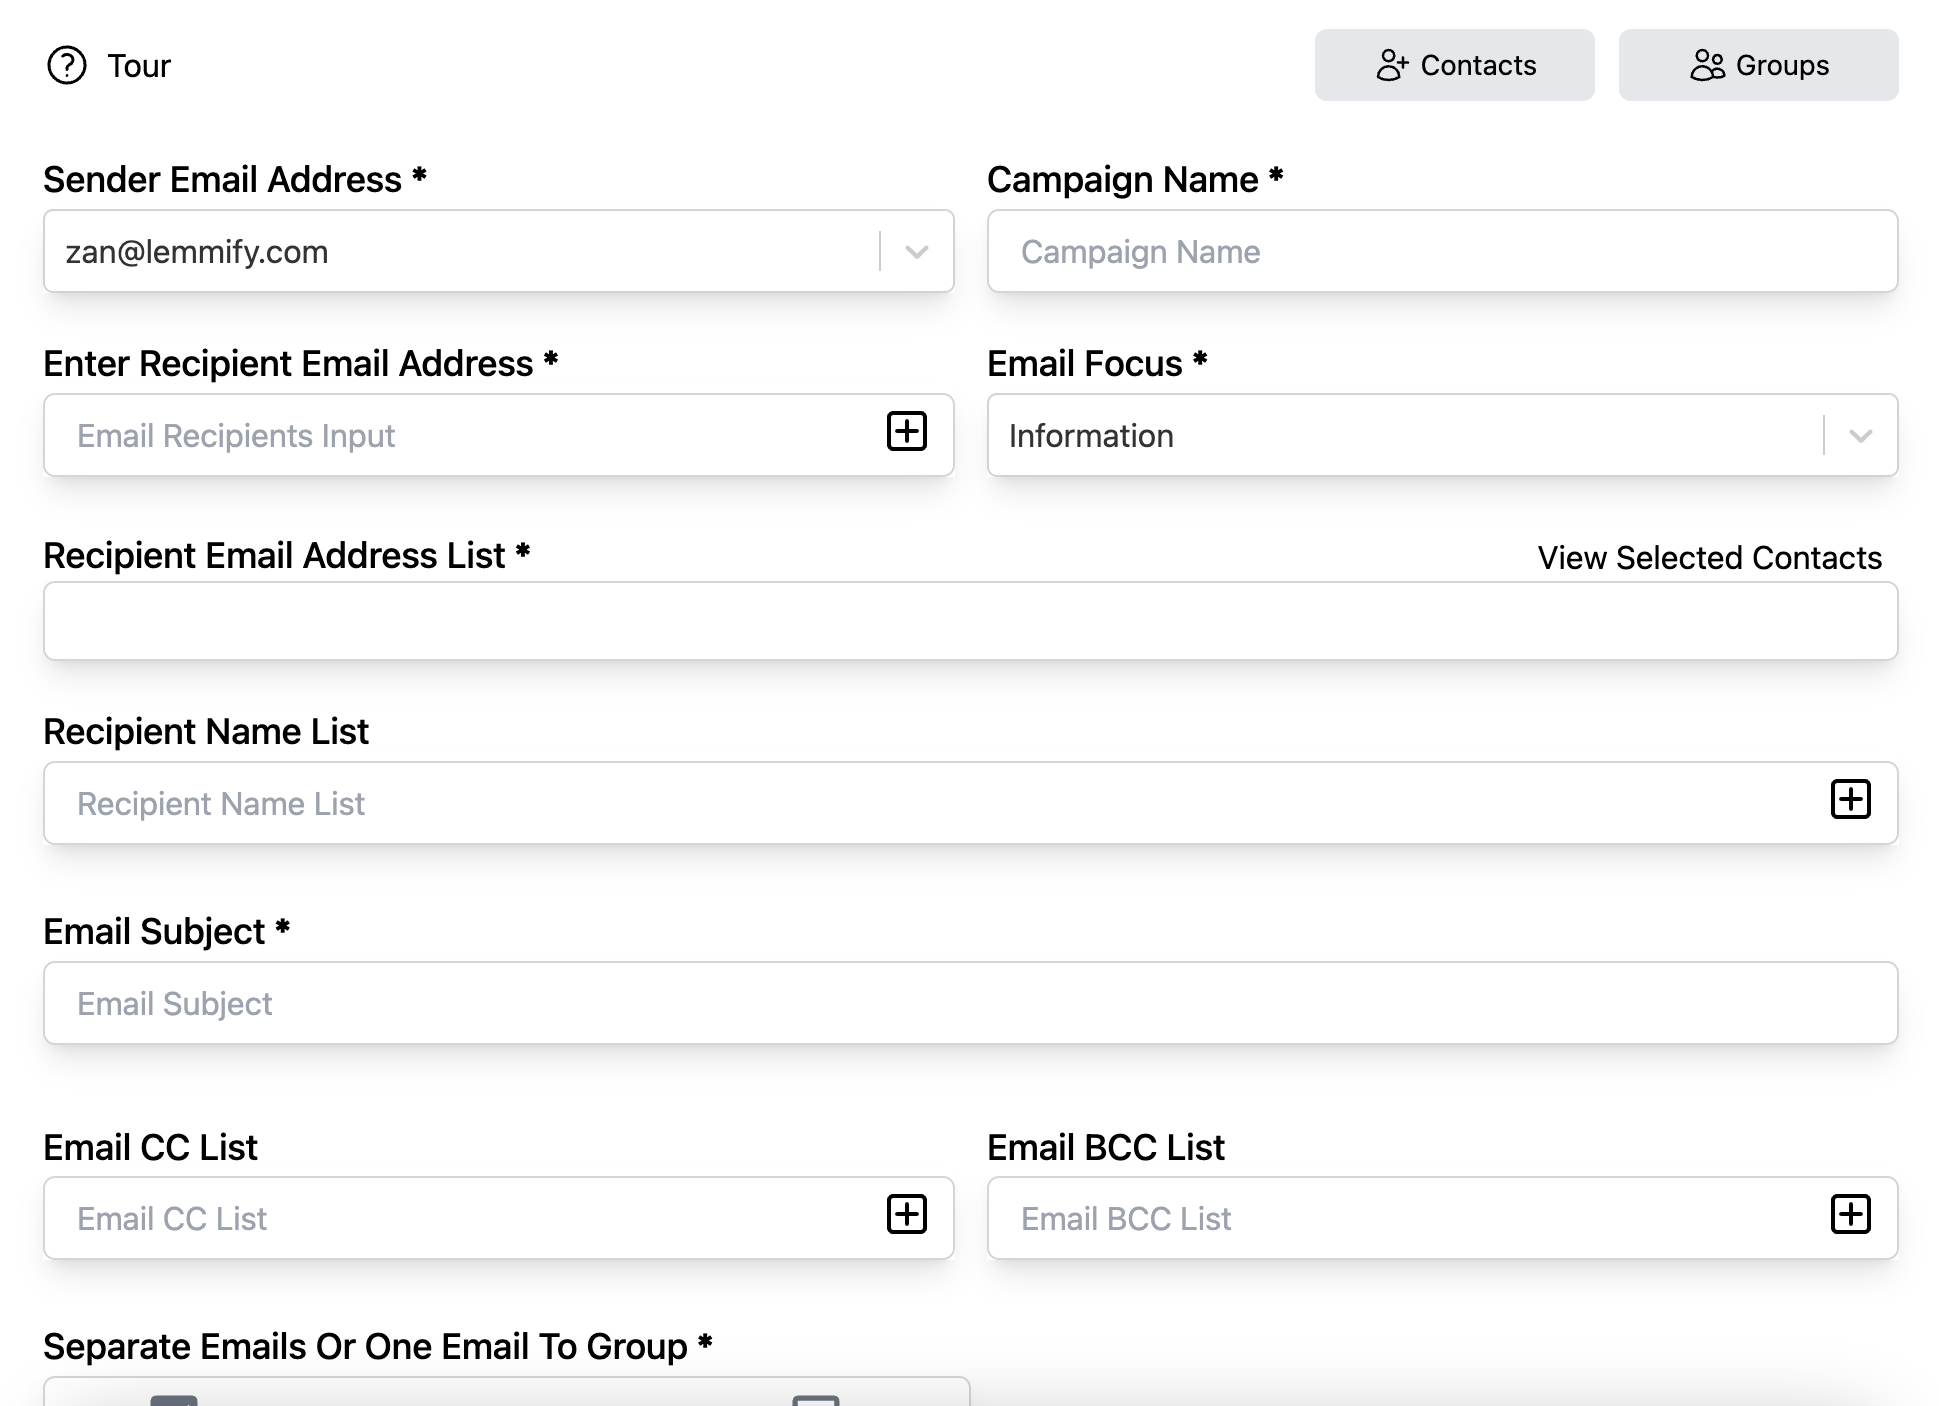Toggle the filled checkbox under Separate Emails section
The image size is (1939, 1406).
[x=174, y=1399]
